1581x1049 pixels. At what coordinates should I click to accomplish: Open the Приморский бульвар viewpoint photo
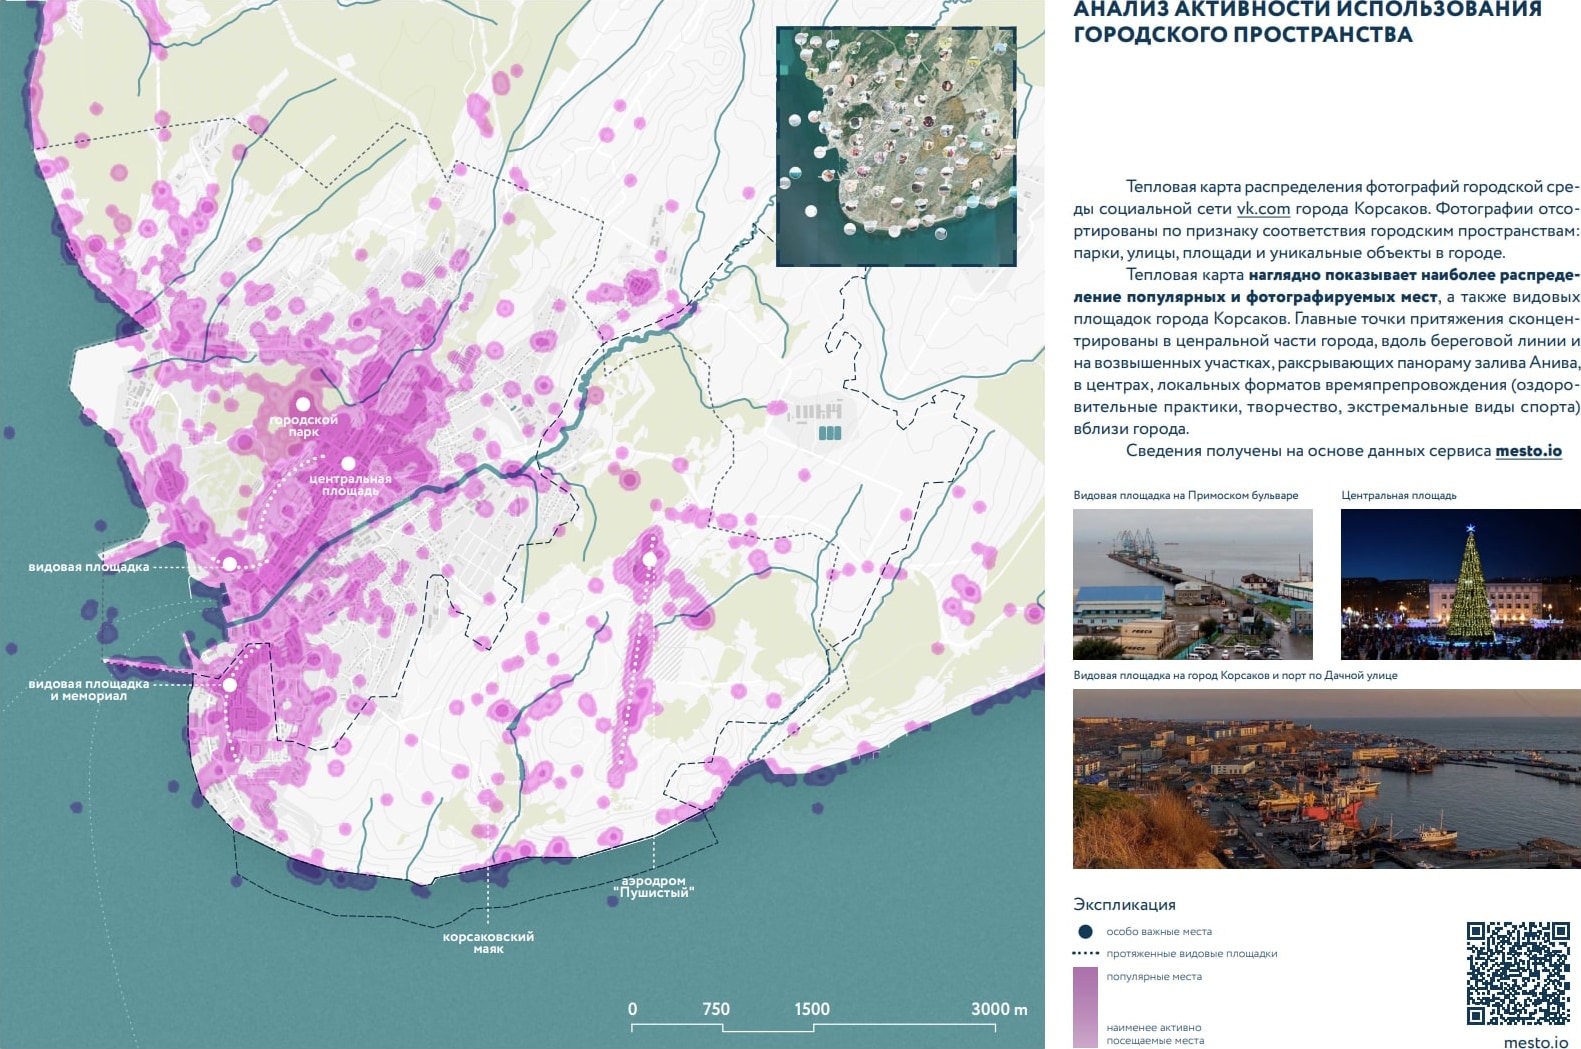(x=1192, y=584)
